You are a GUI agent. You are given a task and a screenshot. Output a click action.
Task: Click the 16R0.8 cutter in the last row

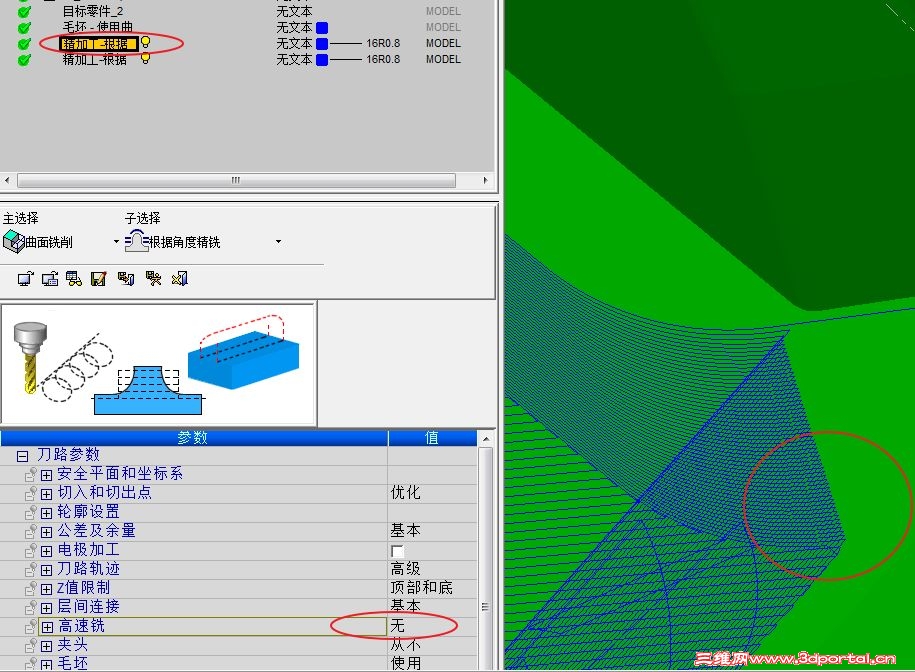tap(383, 60)
